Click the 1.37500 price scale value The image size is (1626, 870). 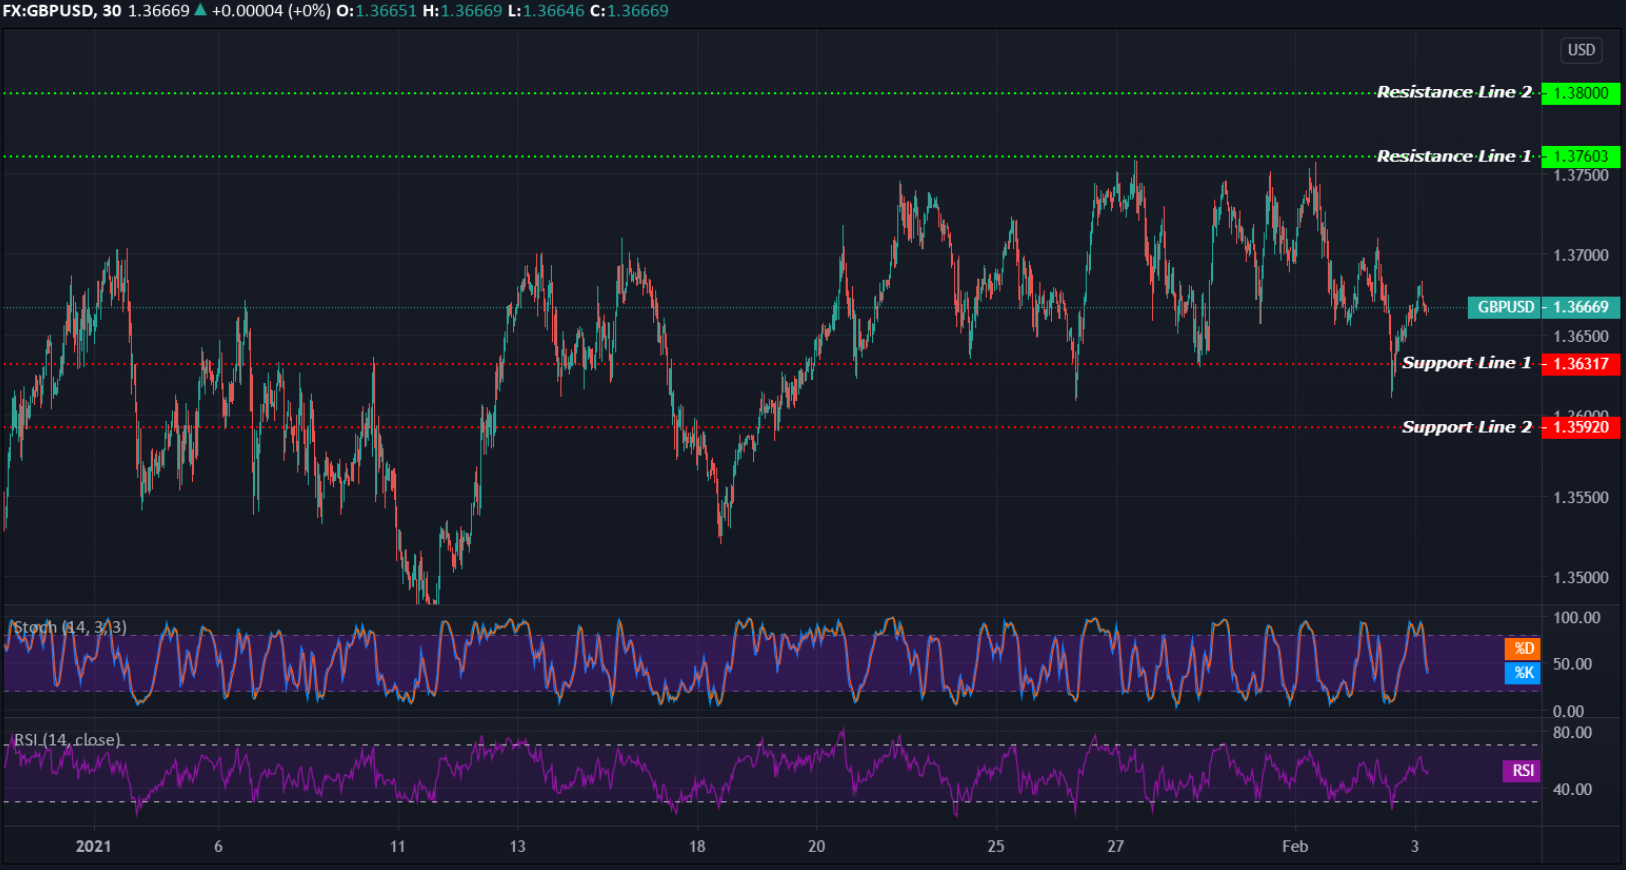(x=1581, y=176)
